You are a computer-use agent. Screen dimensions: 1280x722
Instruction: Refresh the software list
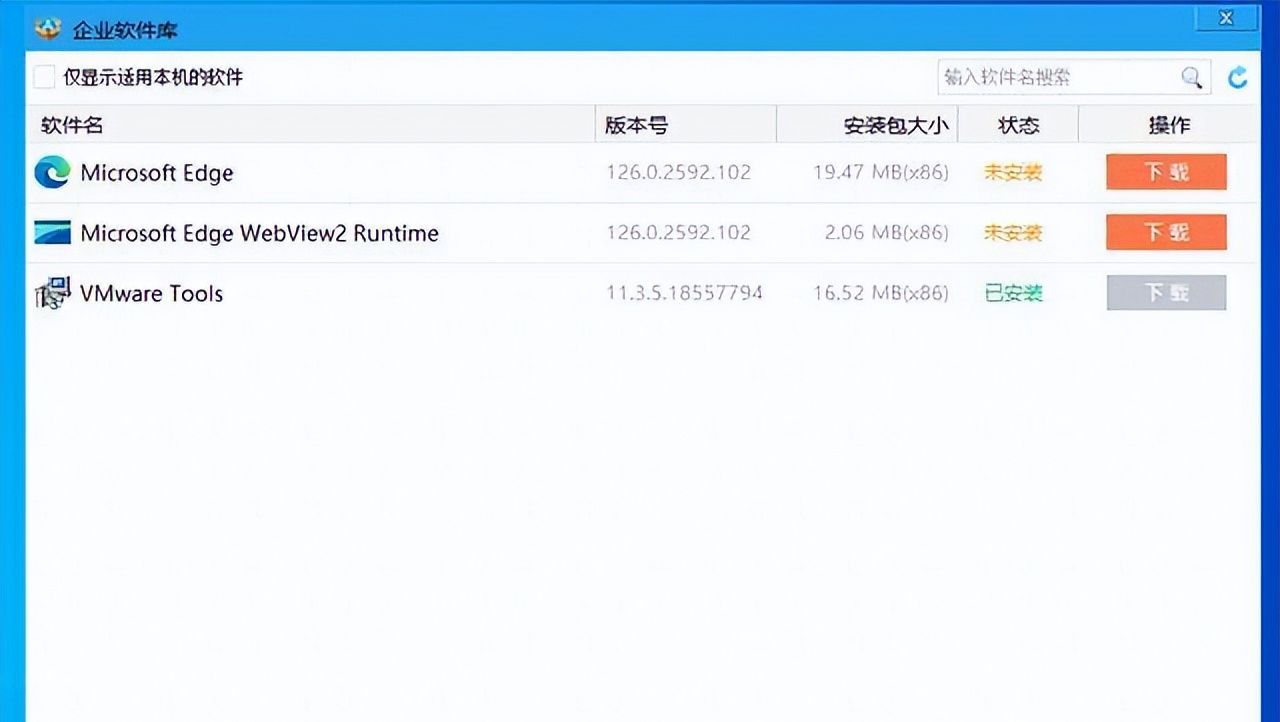[x=1238, y=77]
